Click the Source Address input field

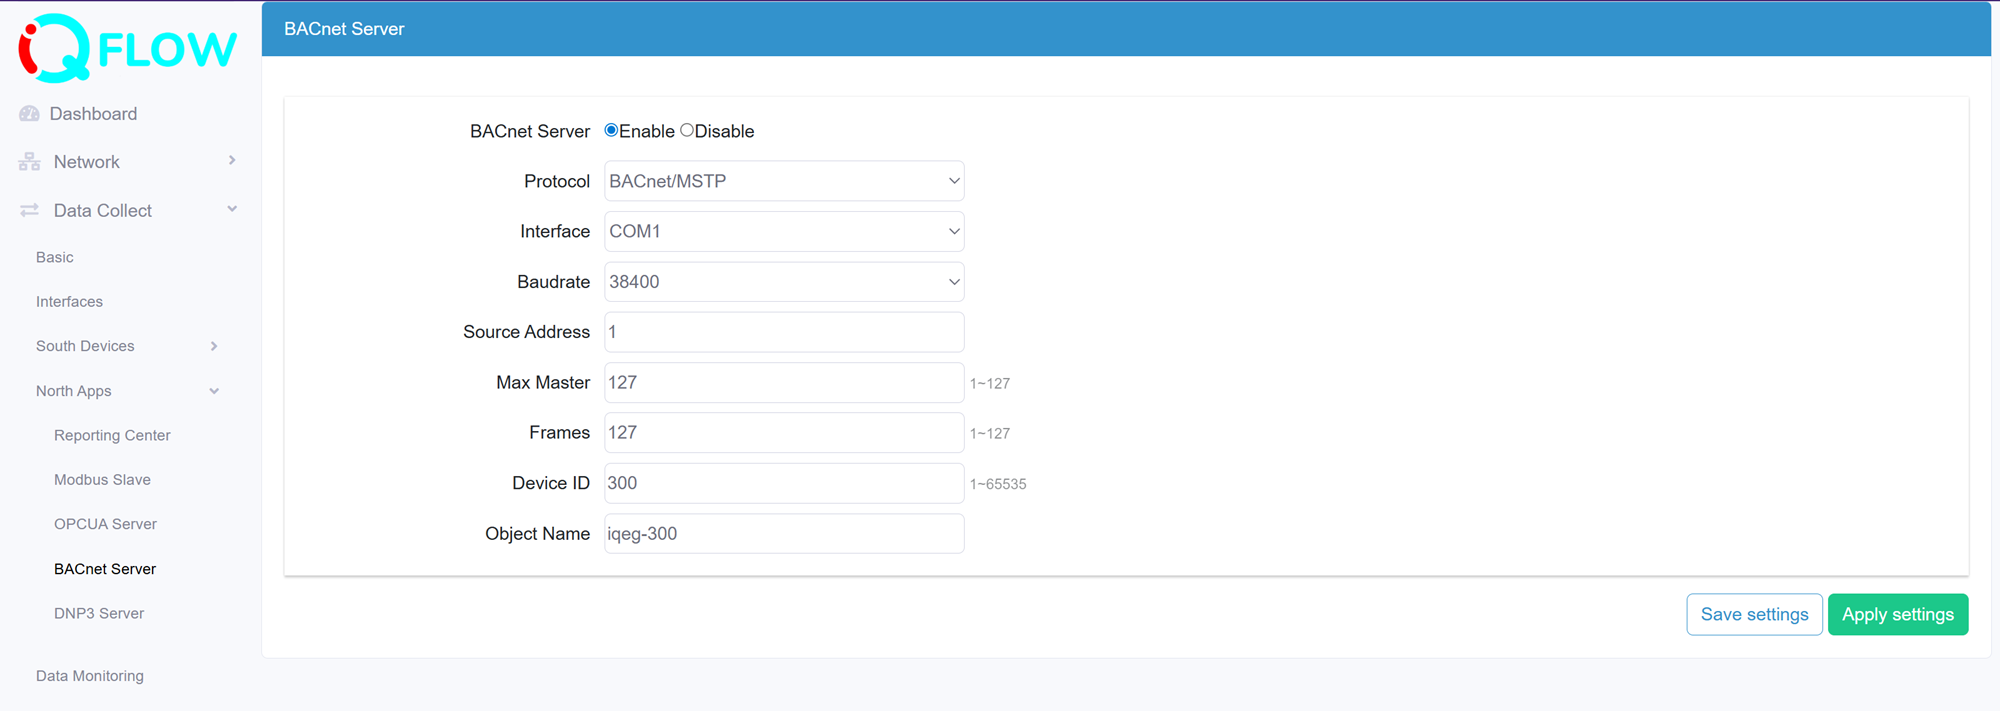pos(784,332)
